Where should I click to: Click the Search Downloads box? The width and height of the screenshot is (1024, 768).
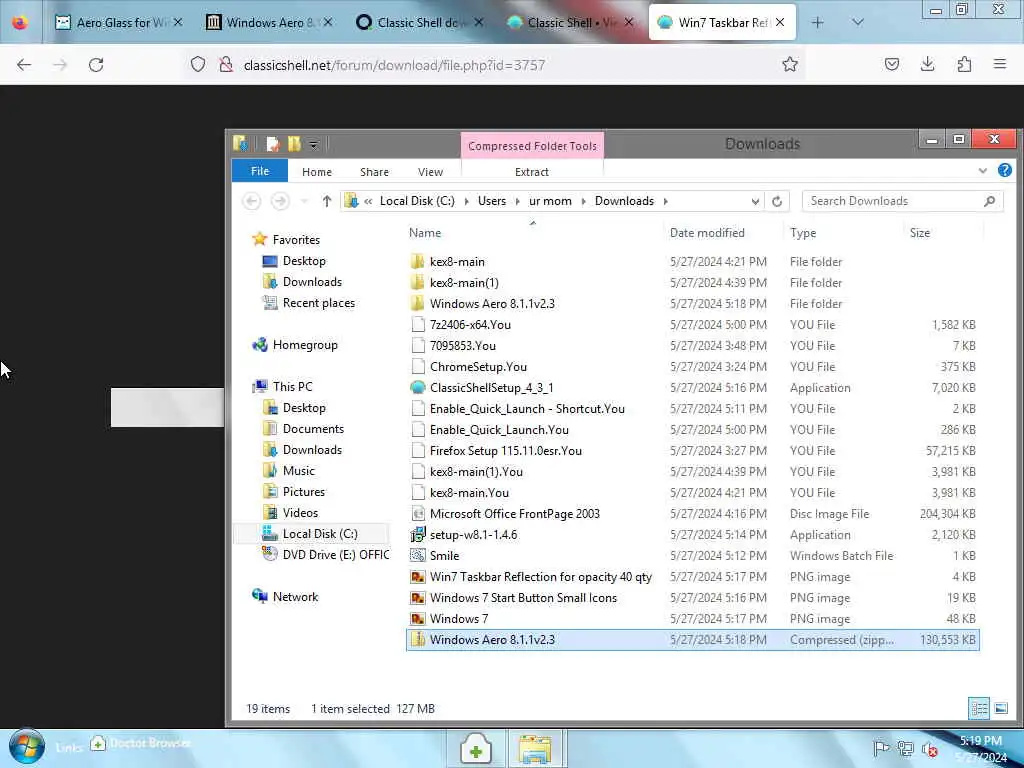[x=902, y=201]
